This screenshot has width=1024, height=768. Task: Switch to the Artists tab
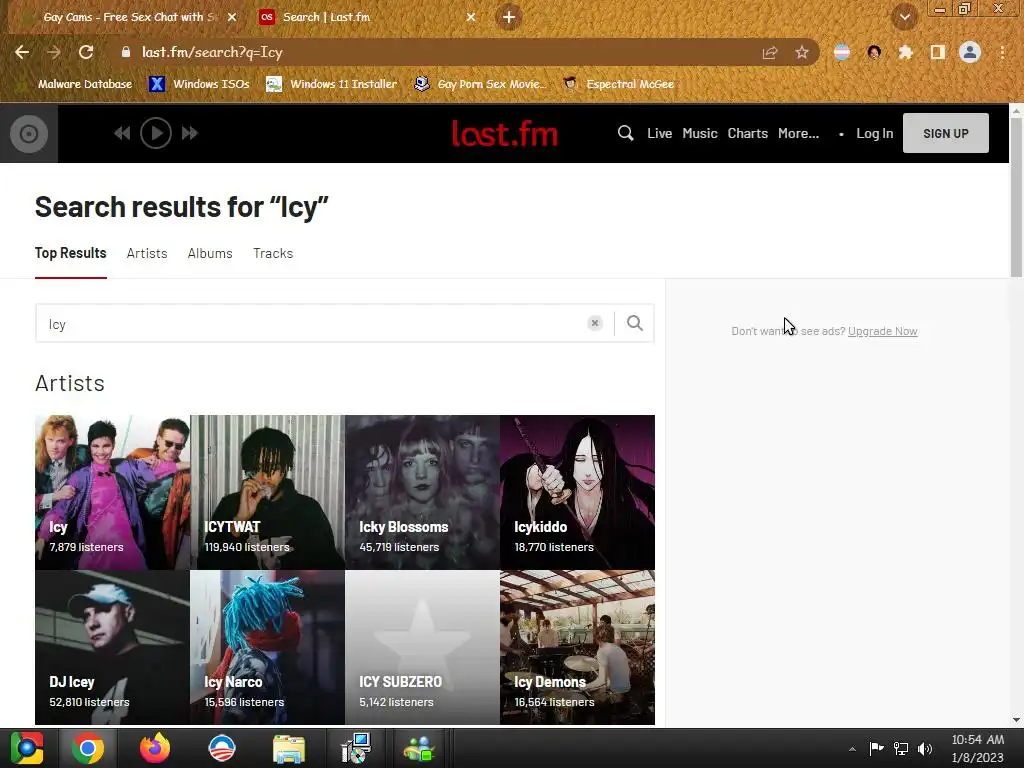point(147,253)
